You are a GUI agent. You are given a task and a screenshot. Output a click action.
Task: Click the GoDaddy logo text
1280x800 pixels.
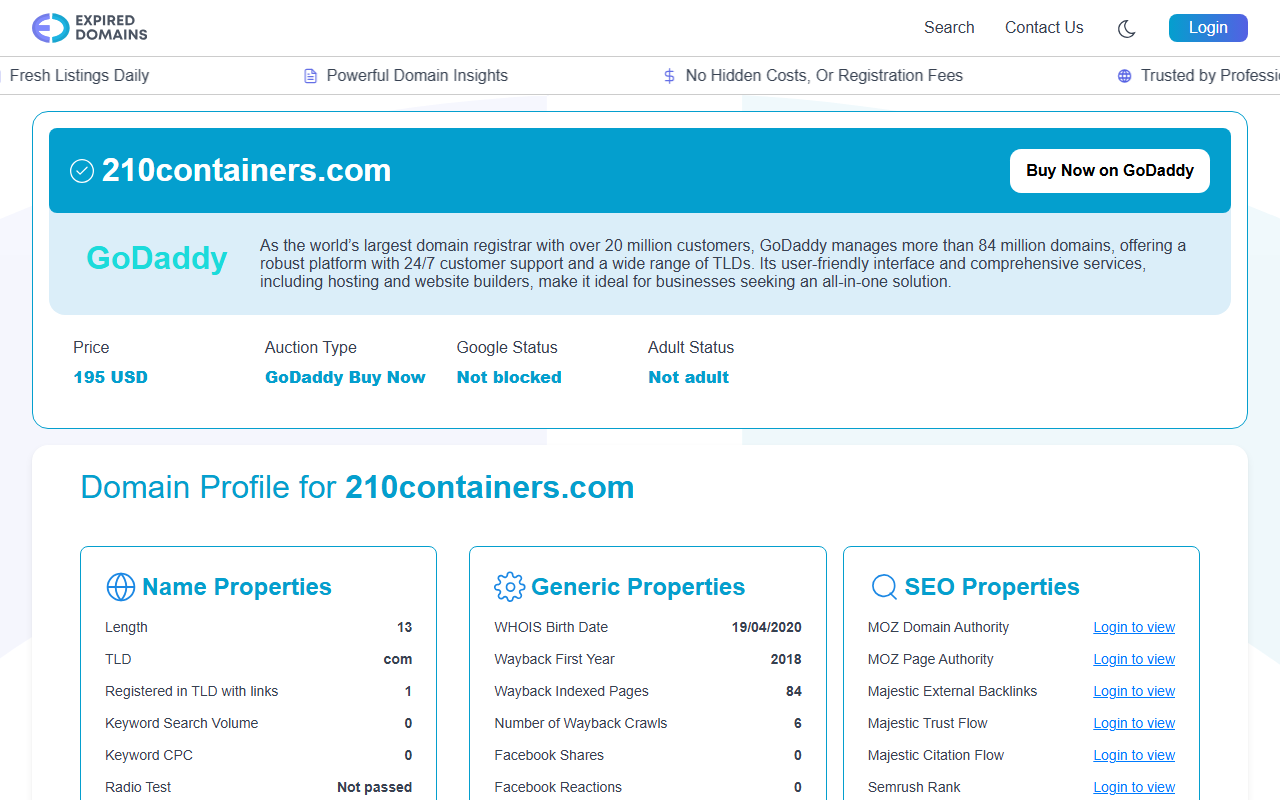click(157, 258)
